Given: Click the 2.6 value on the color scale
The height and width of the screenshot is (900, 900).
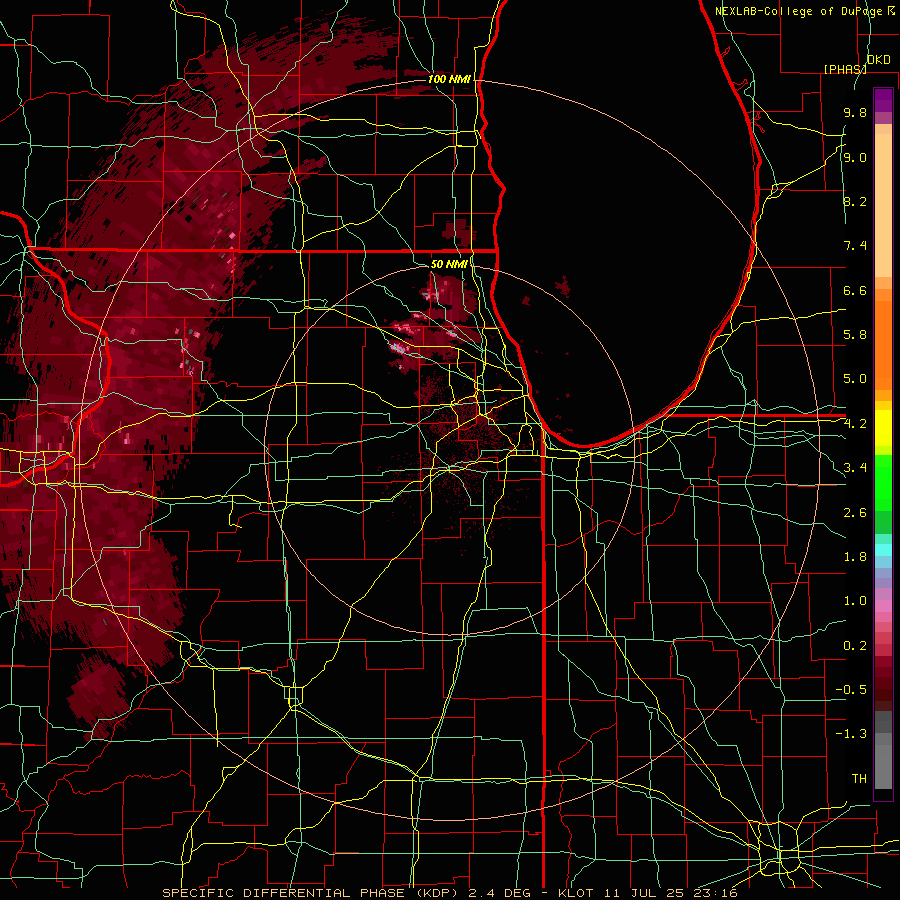Looking at the screenshot, I should point(855,512).
